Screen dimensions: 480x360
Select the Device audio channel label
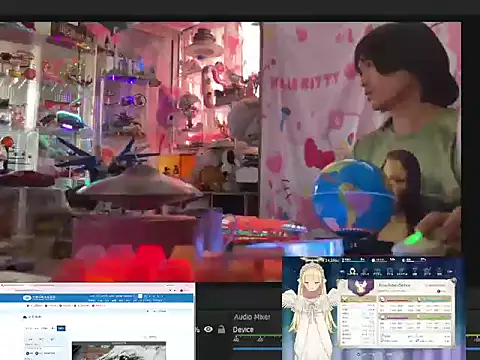tap(243, 330)
